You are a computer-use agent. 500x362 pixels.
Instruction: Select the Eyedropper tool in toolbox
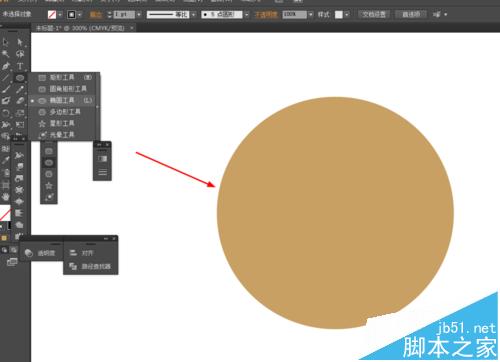point(5,161)
